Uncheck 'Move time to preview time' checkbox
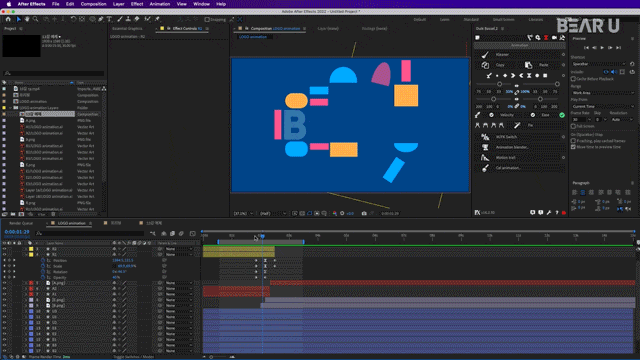 (x=573, y=147)
